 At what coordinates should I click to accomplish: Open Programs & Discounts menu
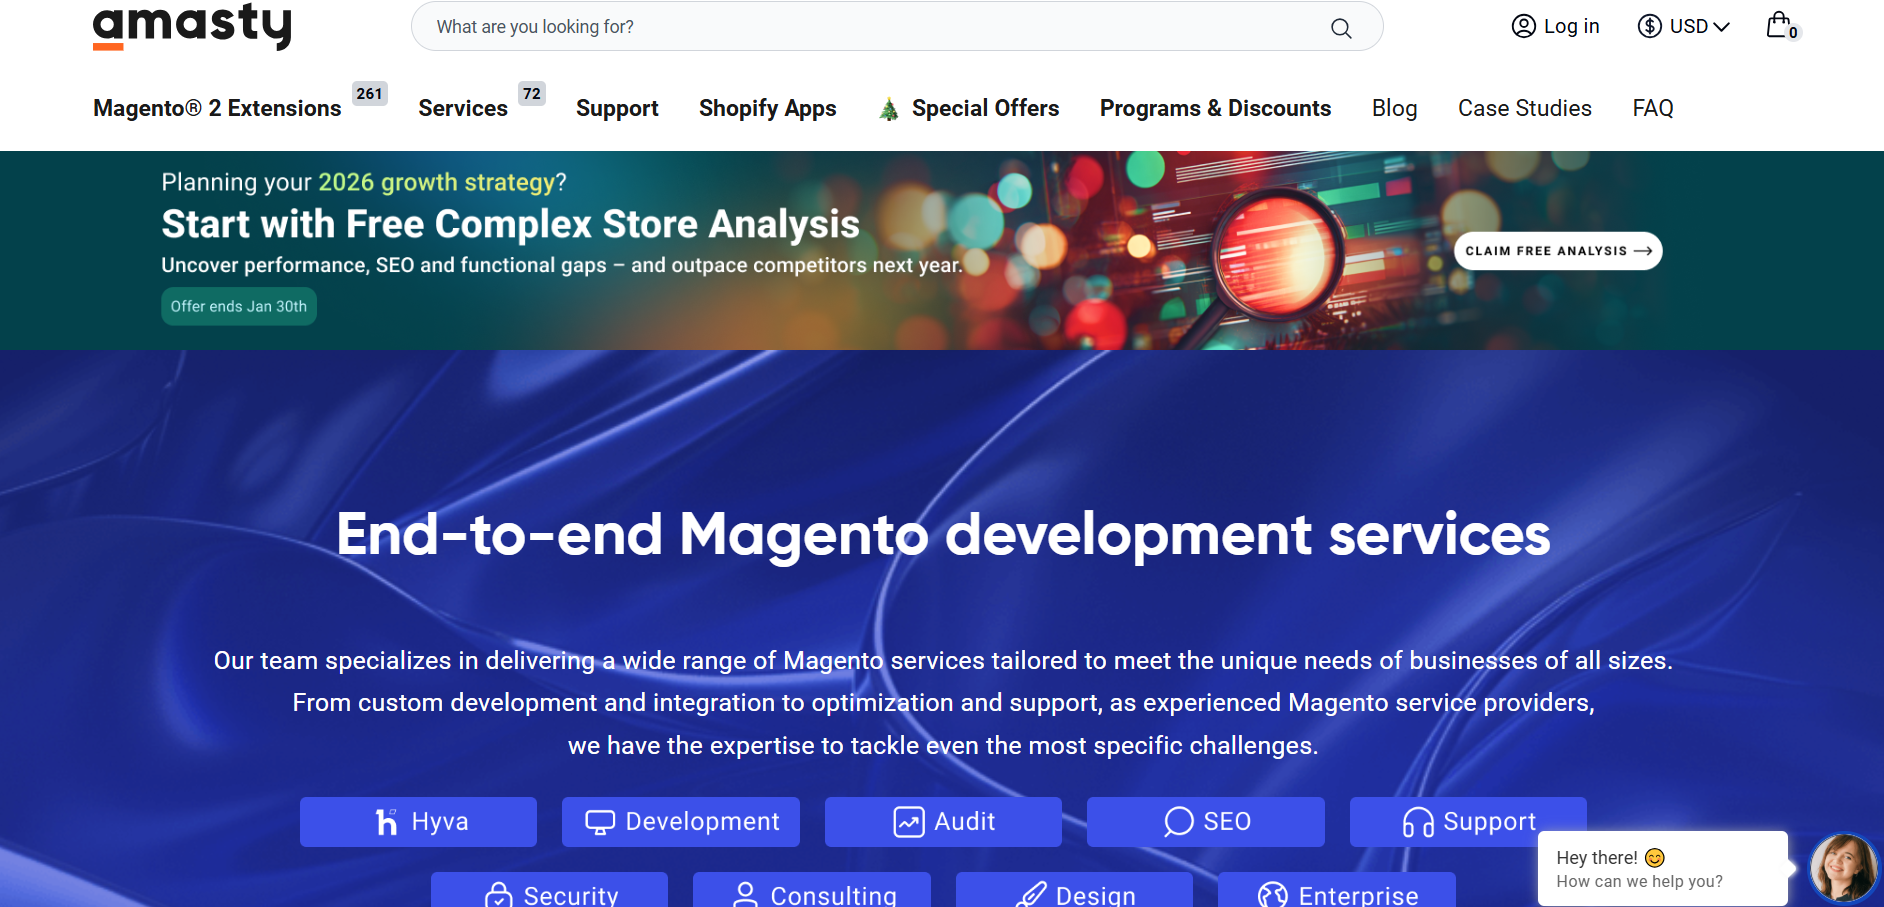pos(1215,108)
